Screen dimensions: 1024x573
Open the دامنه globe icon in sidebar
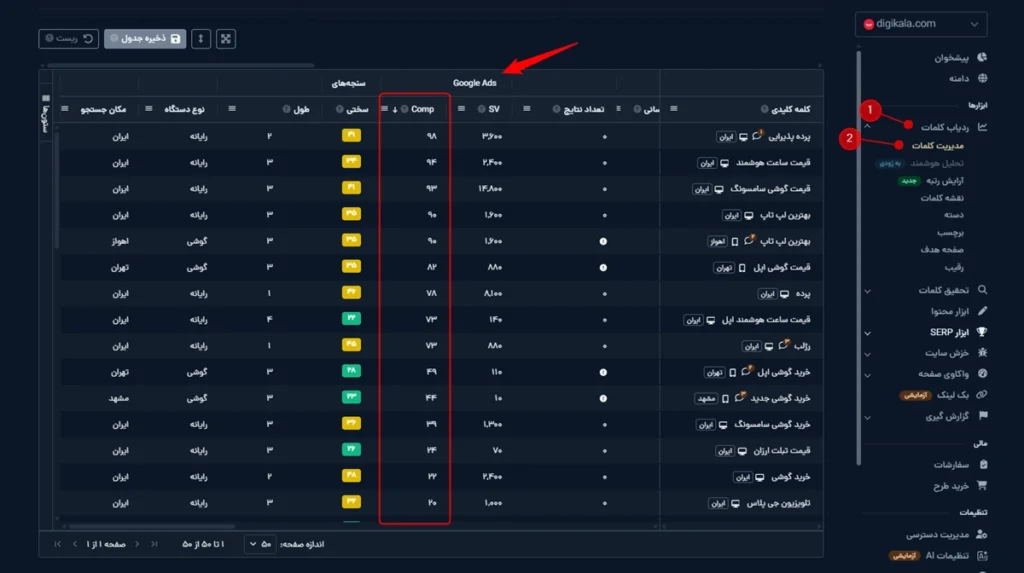coord(982,78)
